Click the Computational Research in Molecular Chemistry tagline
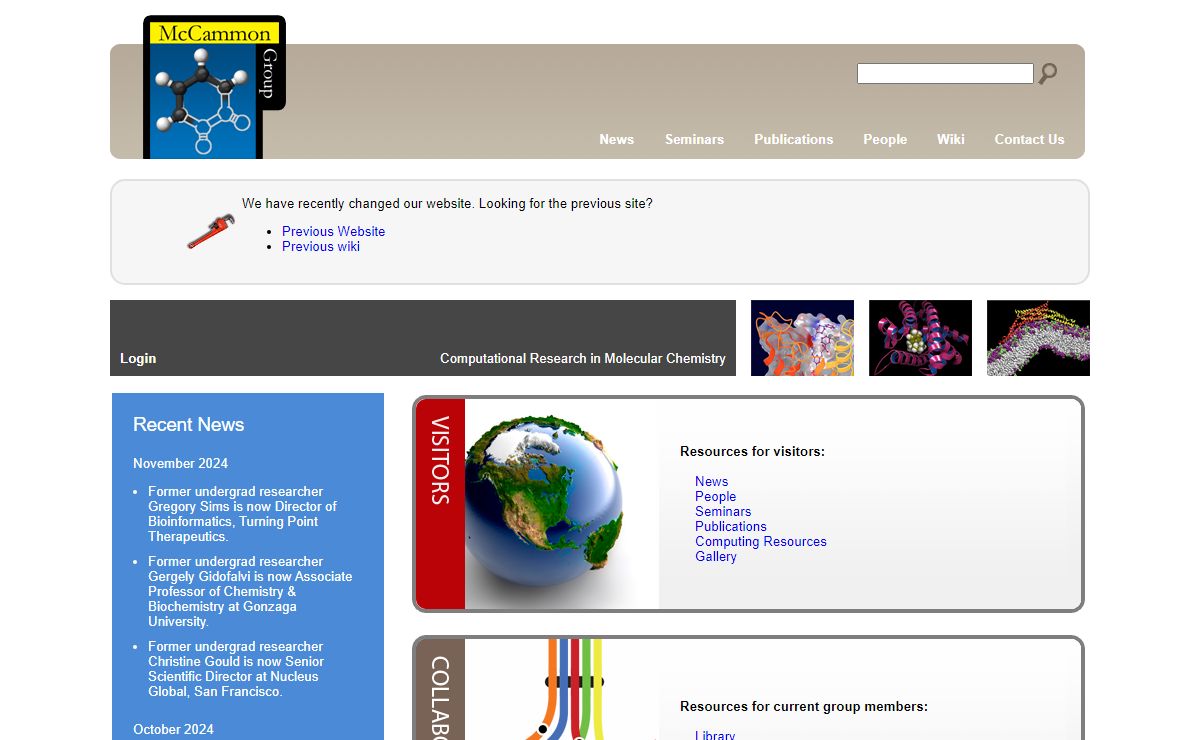 [583, 358]
